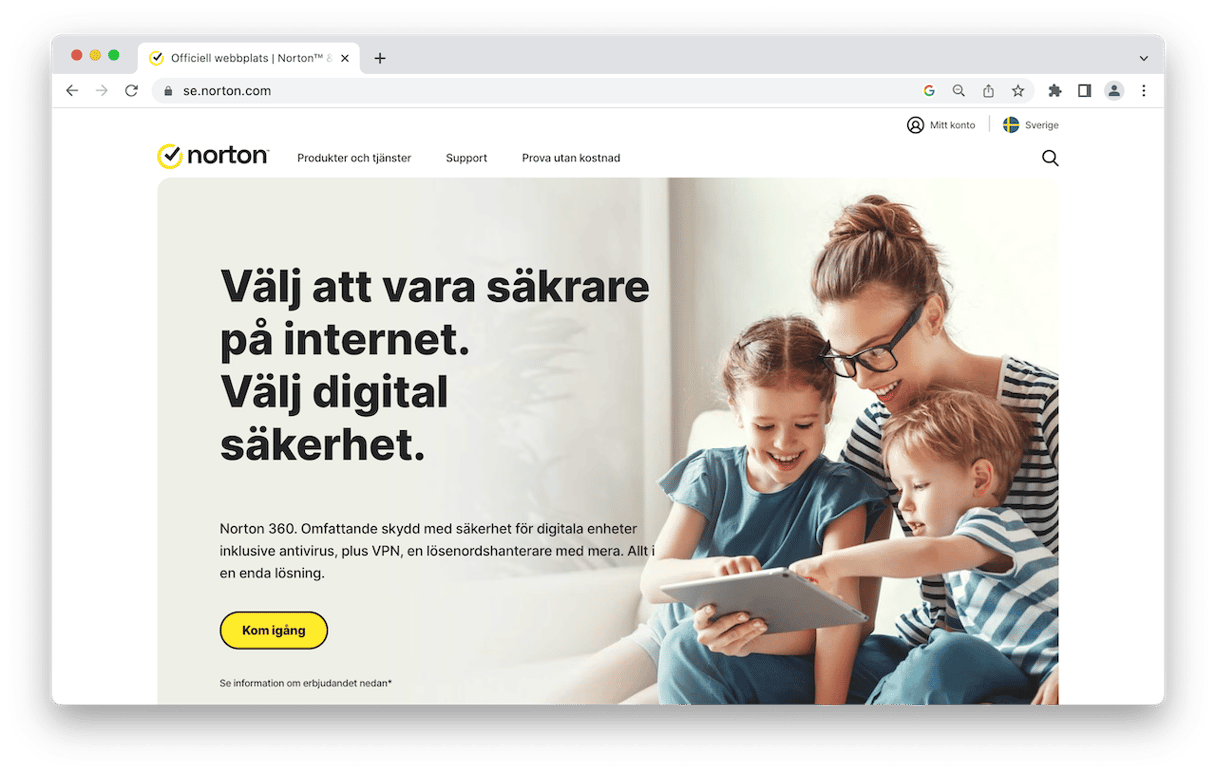This screenshot has width=1216, height=773.
Task: Expand tab search chevron
Action: point(1144,58)
